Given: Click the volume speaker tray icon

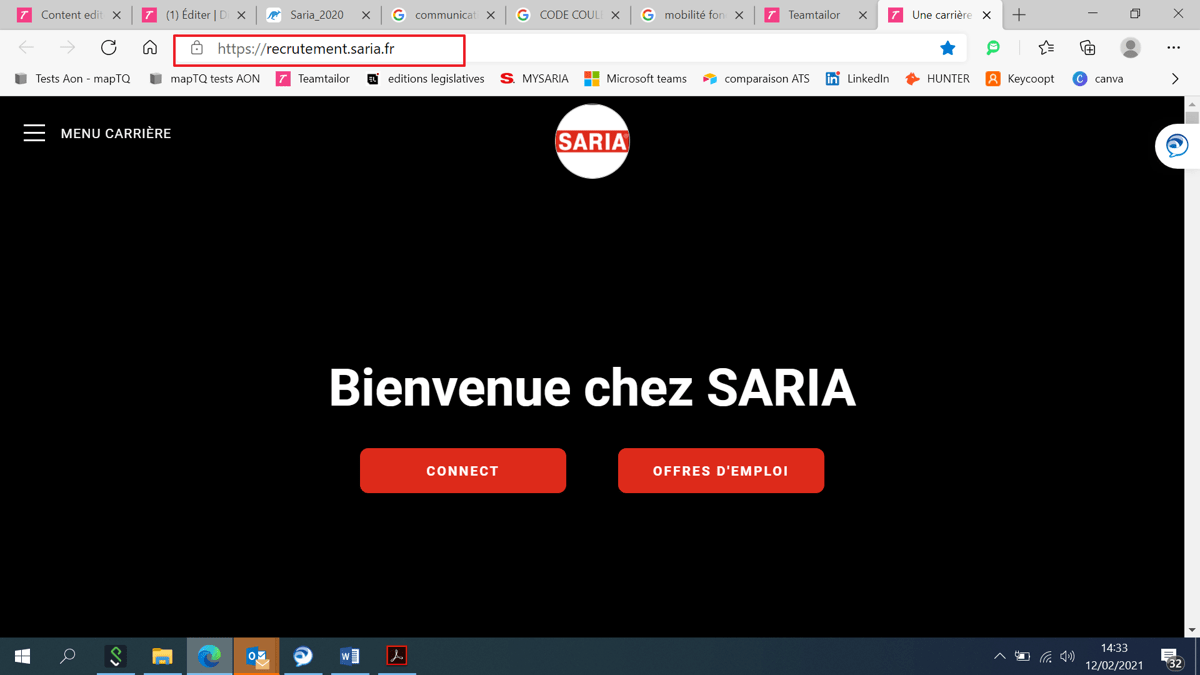Looking at the screenshot, I should [1067, 657].
